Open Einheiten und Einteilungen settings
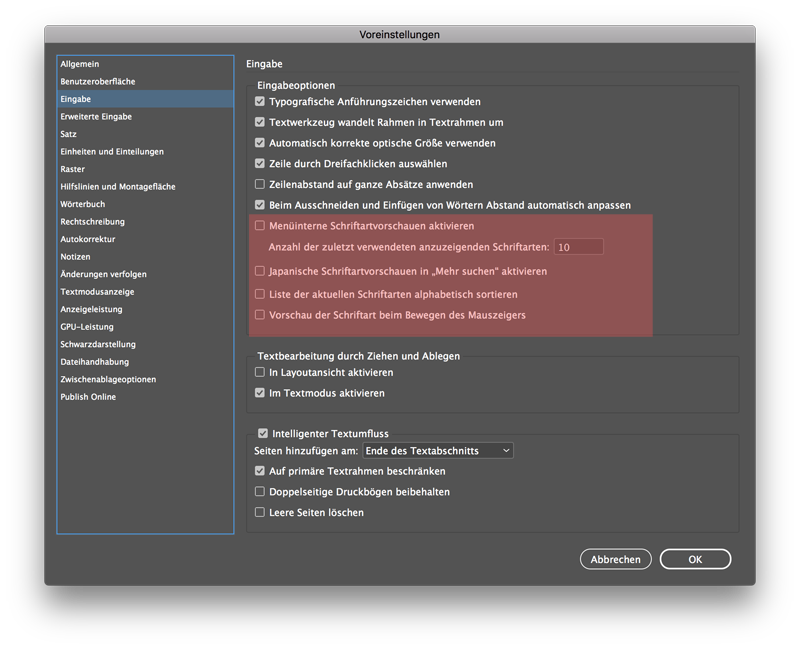 [x=145, y=152]
